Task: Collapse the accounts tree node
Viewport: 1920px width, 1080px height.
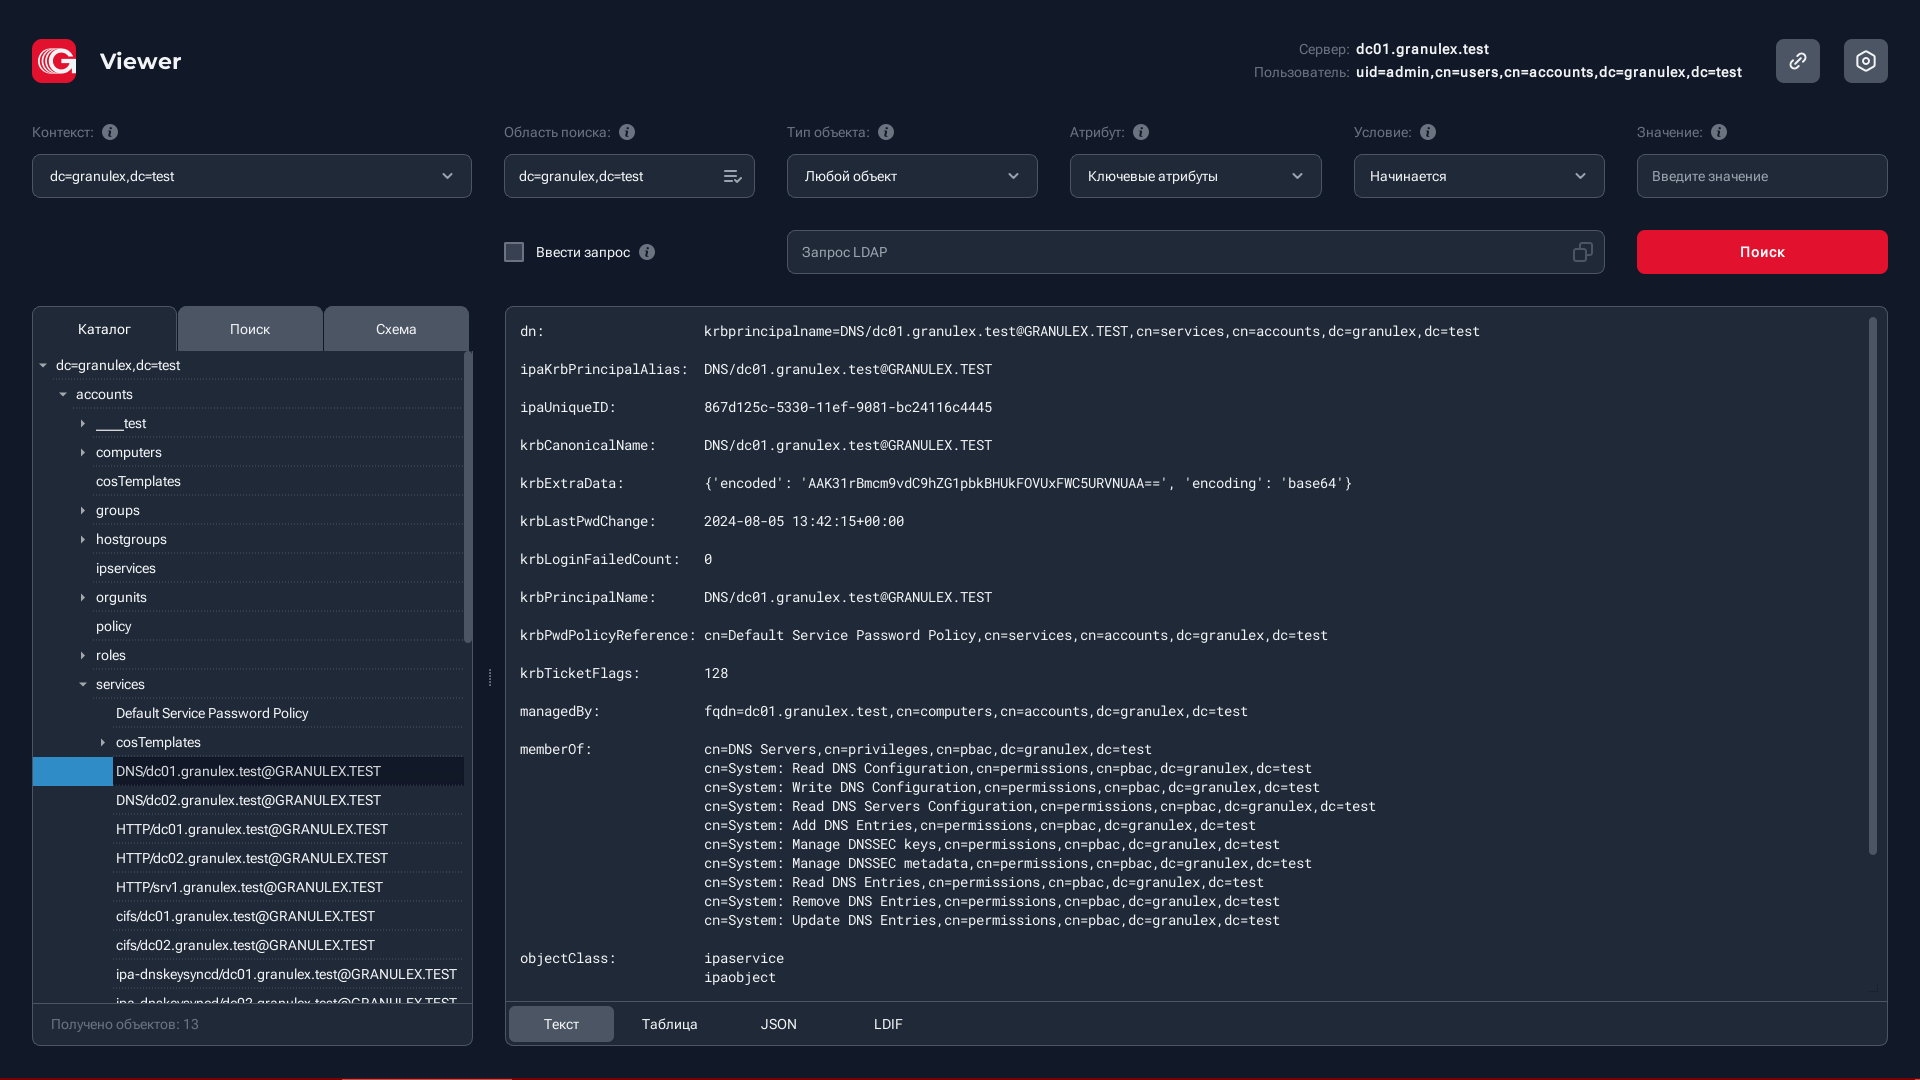Action: tap(63, 395)
